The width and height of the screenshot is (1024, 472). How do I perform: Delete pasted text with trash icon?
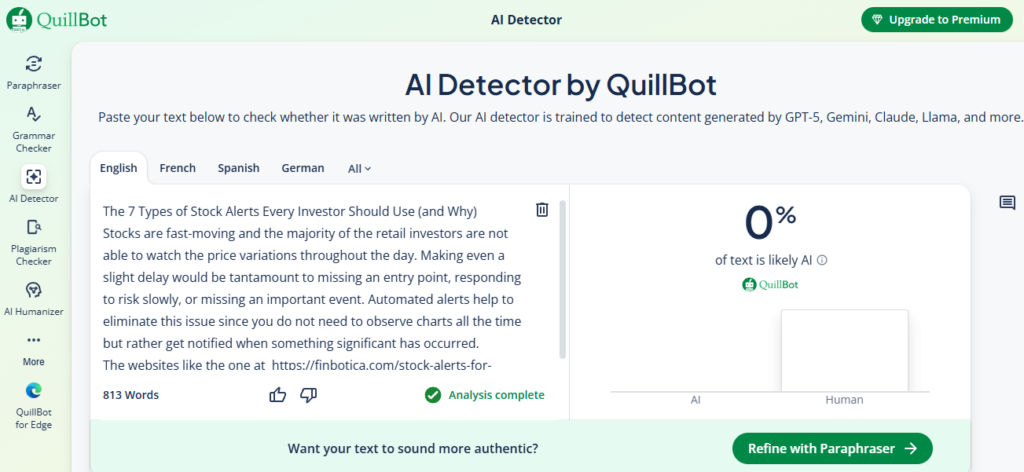(542, 209)
